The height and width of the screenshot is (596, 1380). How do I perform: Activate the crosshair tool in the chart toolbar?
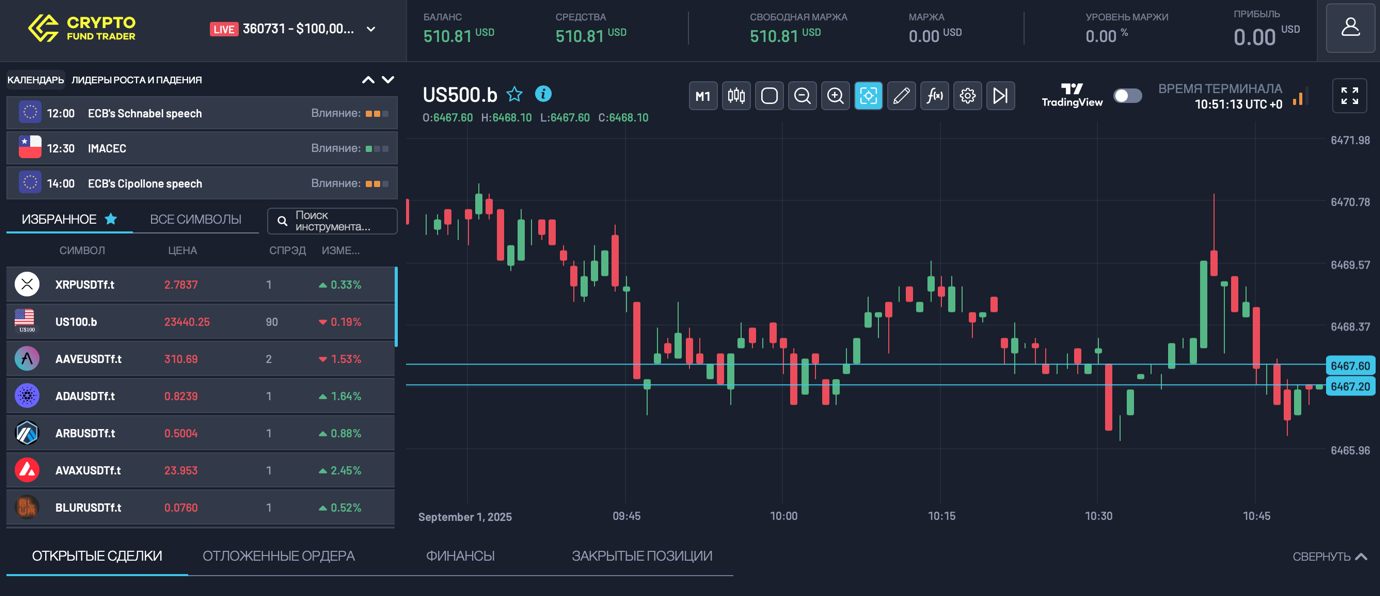click(868, 96)
